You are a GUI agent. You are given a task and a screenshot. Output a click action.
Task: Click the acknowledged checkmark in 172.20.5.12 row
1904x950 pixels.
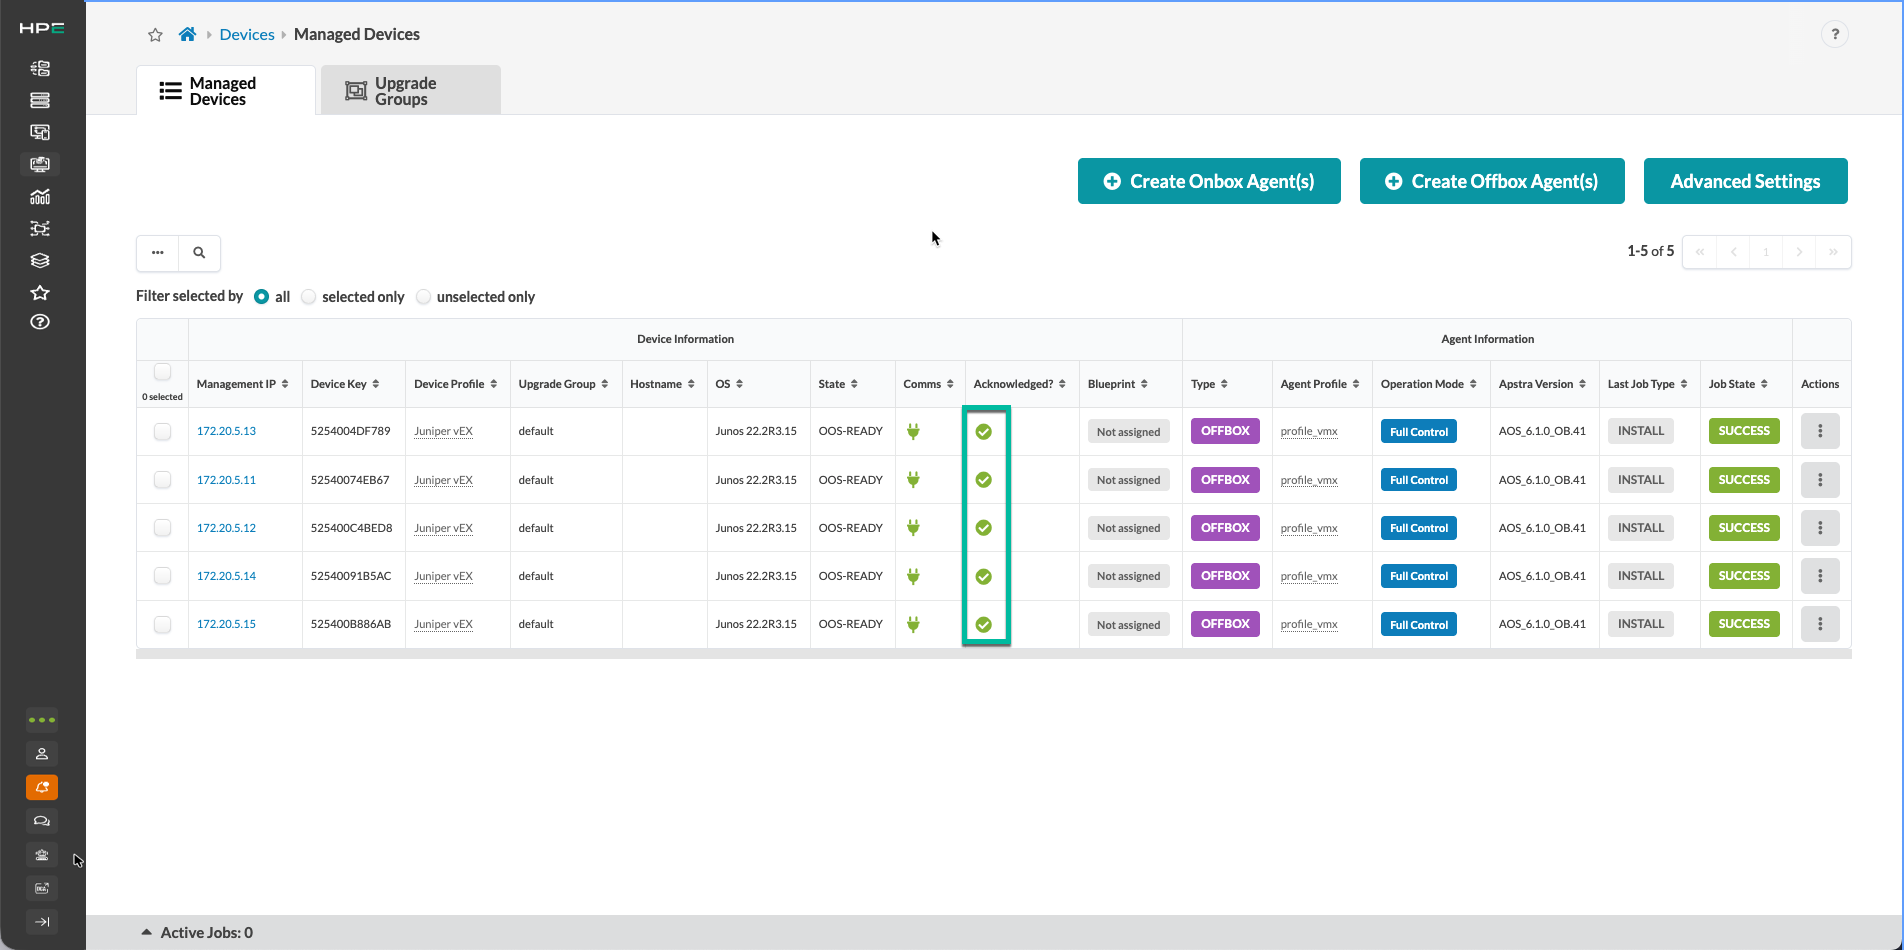[984, 528]
